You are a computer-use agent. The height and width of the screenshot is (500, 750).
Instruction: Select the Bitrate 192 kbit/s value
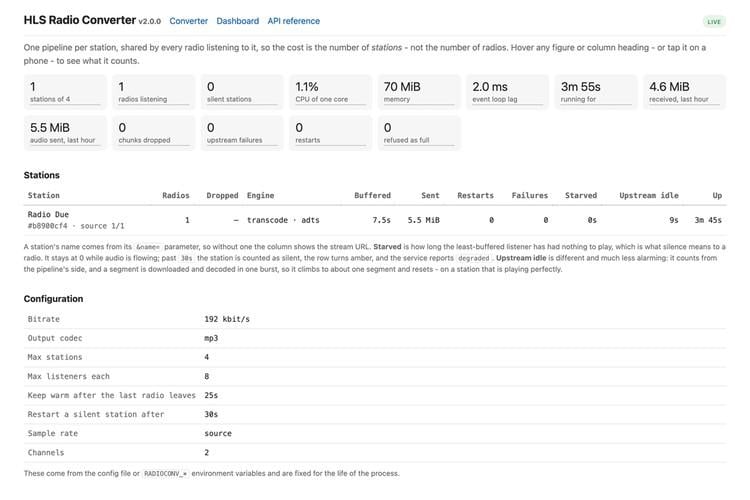pyautogui.click(x=227, y=319)
